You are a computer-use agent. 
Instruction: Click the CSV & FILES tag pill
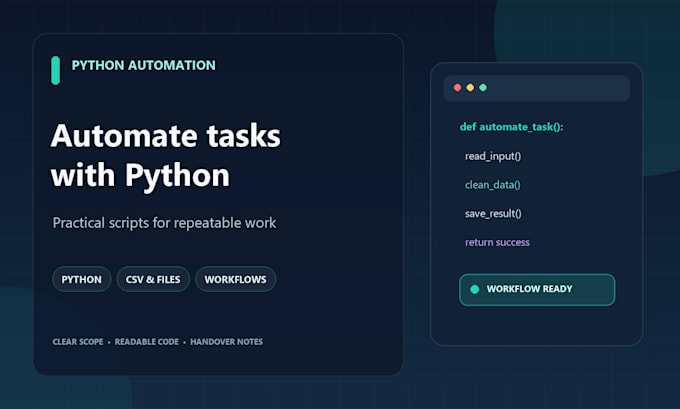(x=153, y=279)
